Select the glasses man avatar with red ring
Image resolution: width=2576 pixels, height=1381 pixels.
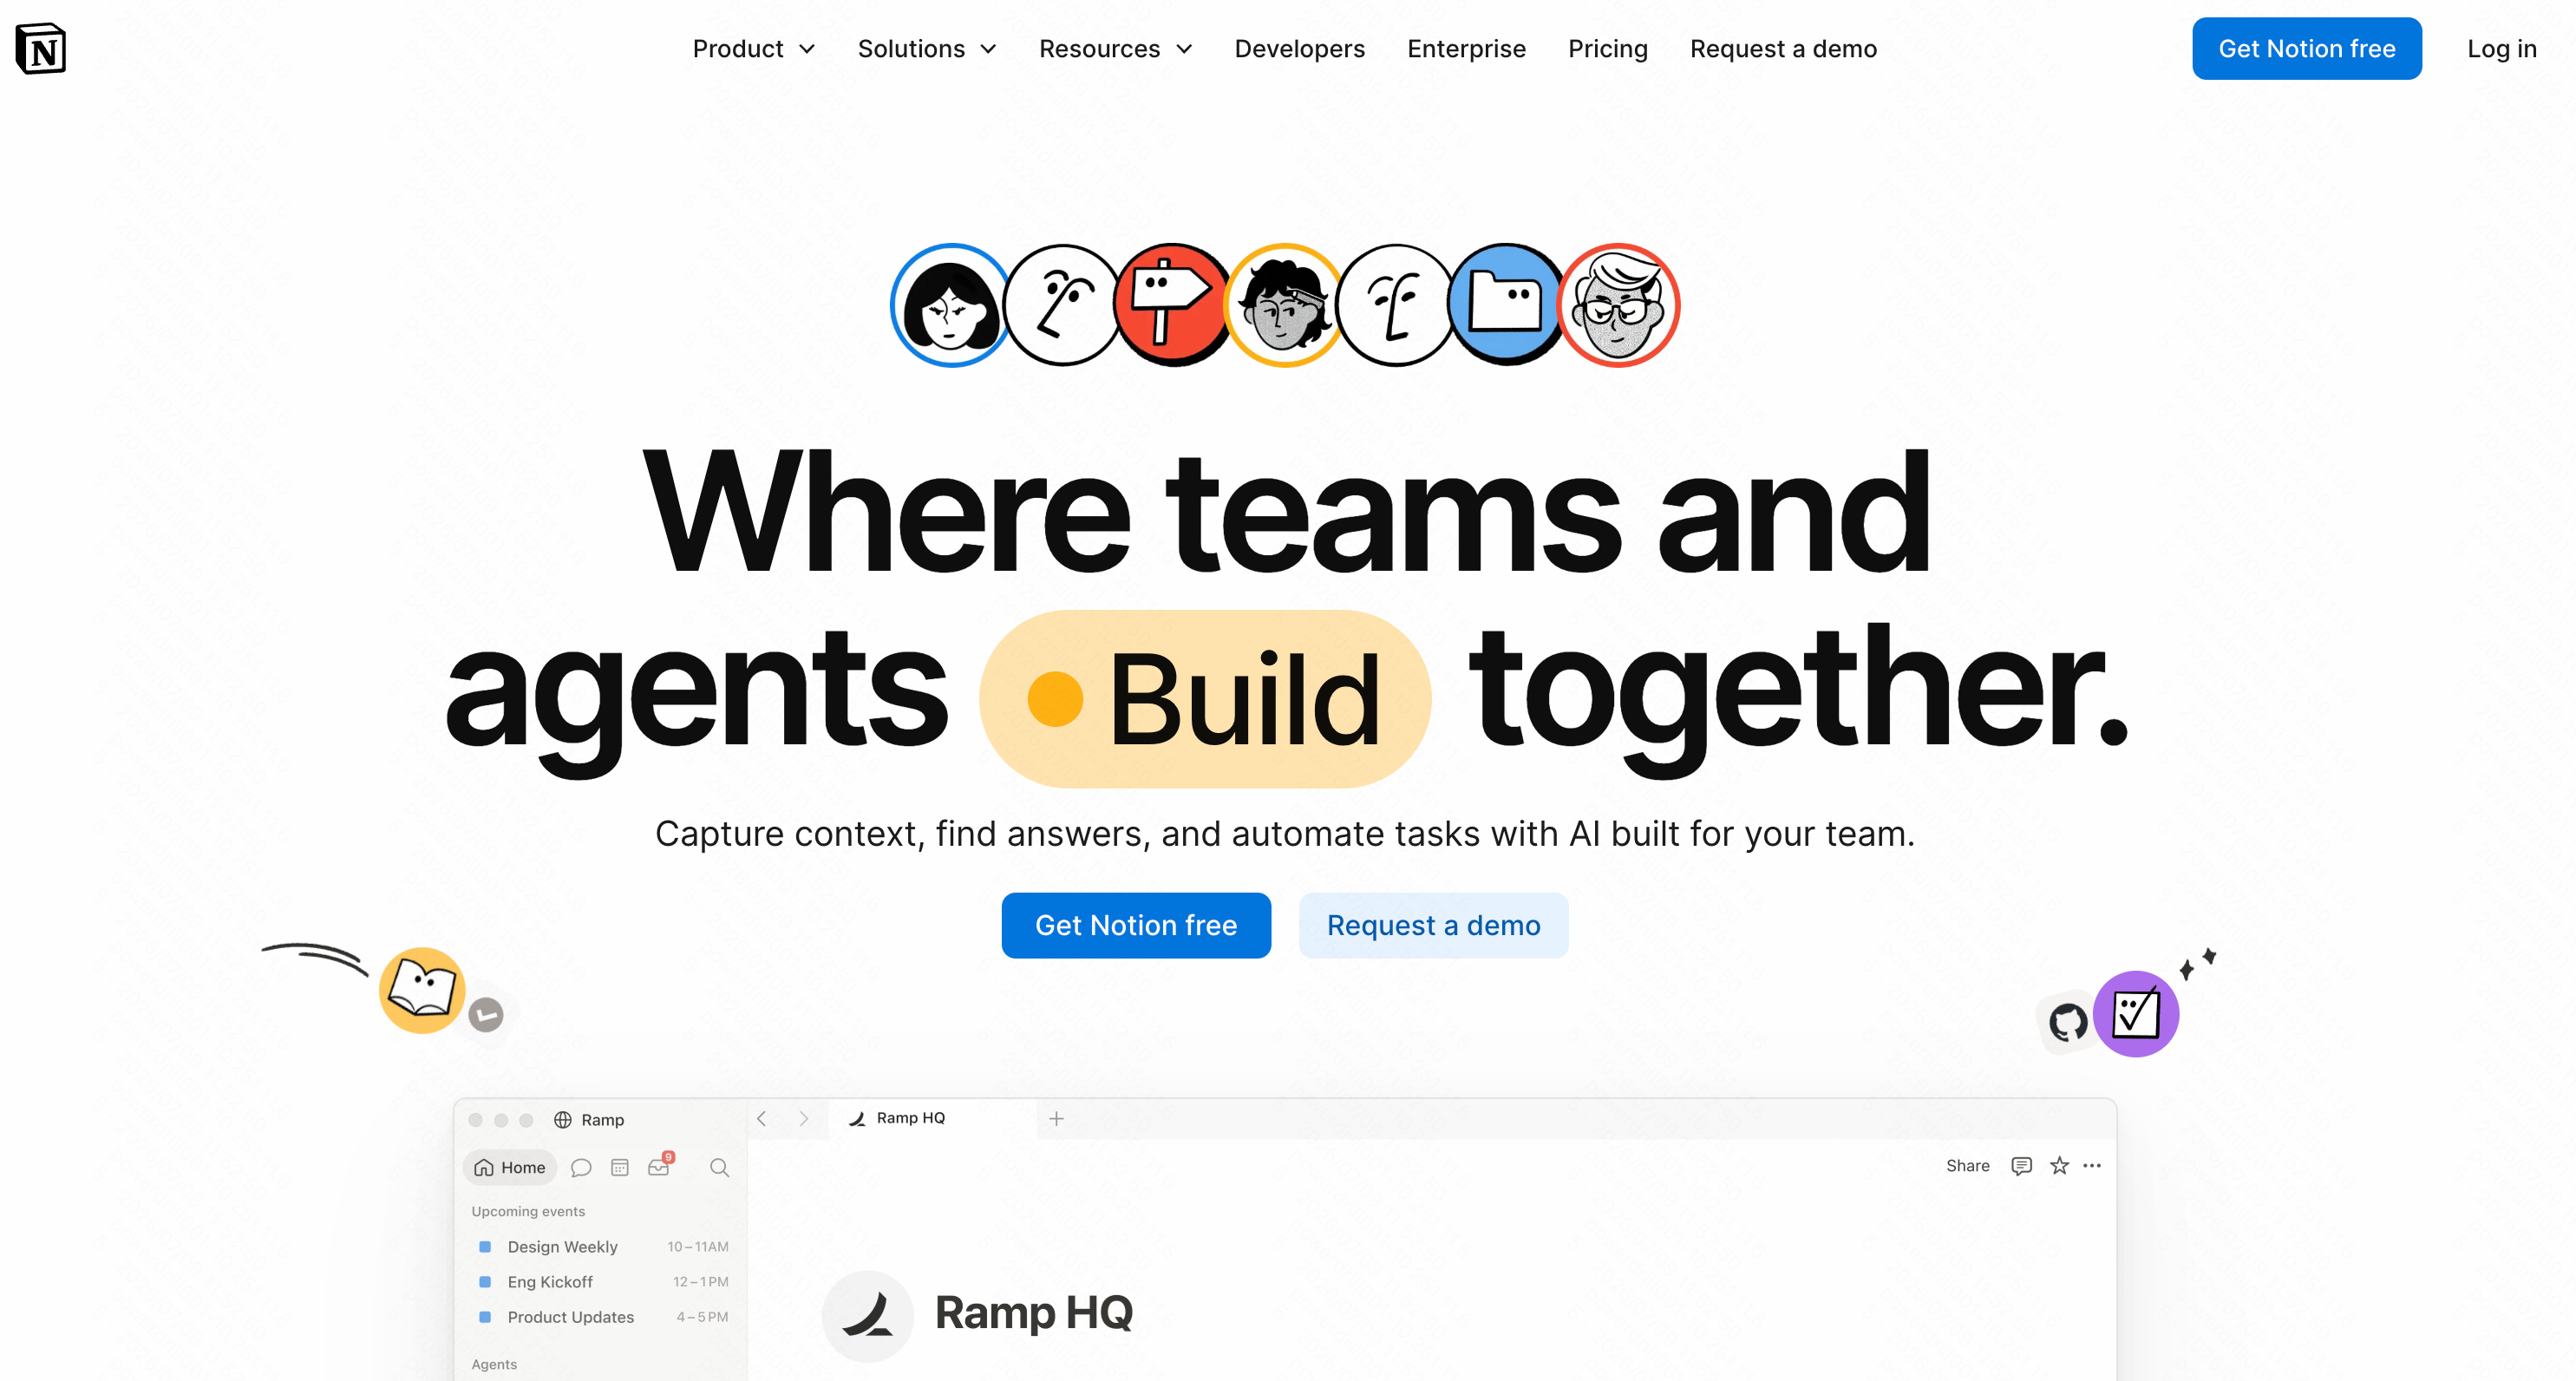pyautogui.click(x=1618, y=305)
